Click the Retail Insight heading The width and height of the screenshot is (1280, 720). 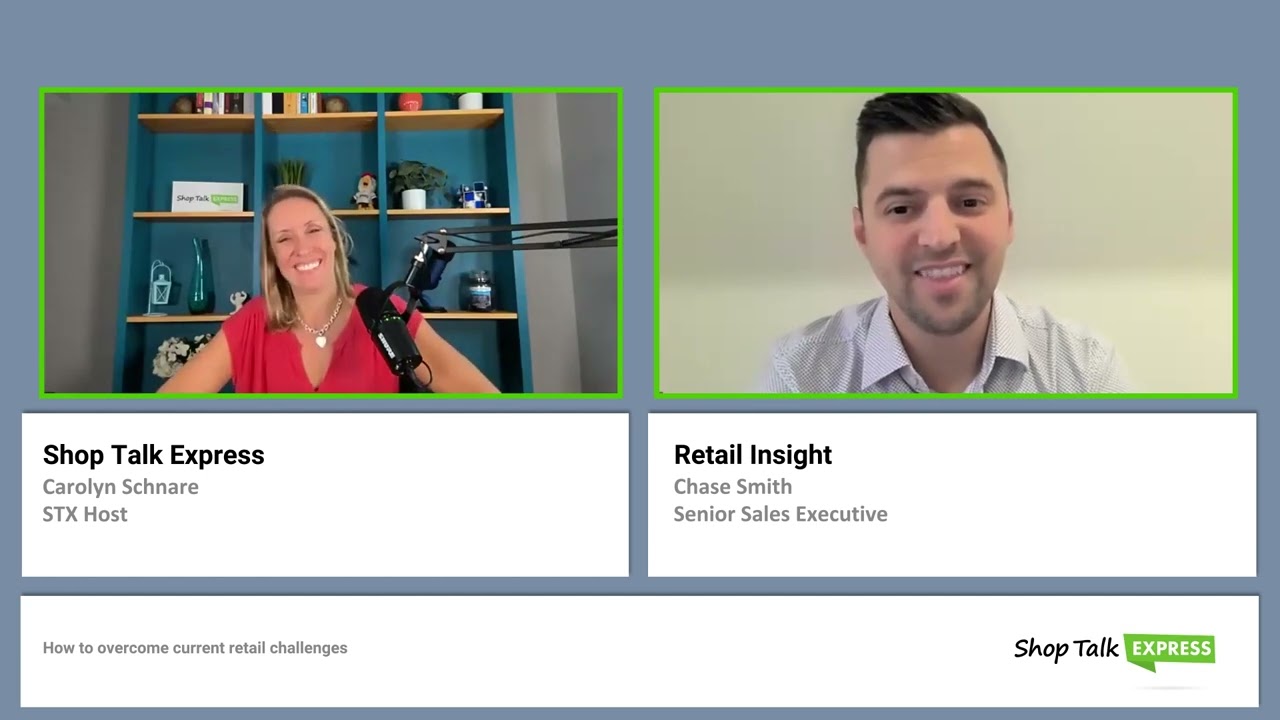[753, 455]
